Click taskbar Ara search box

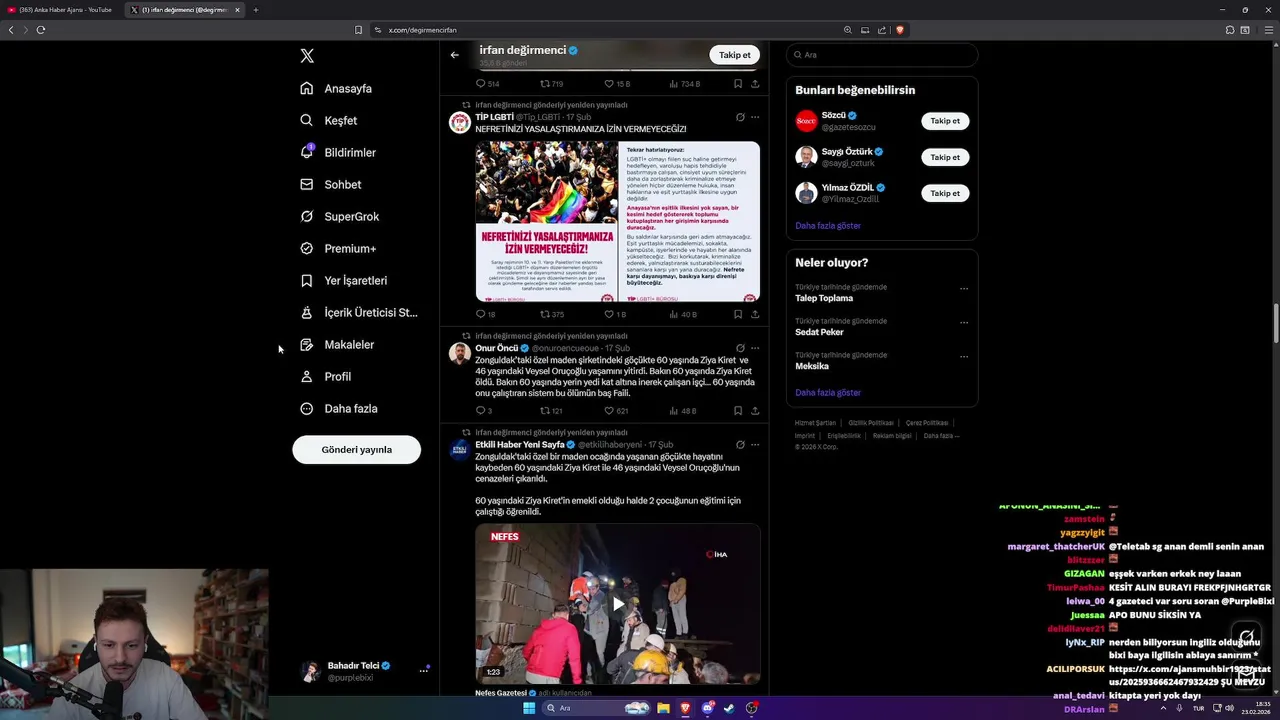[597, 708]
